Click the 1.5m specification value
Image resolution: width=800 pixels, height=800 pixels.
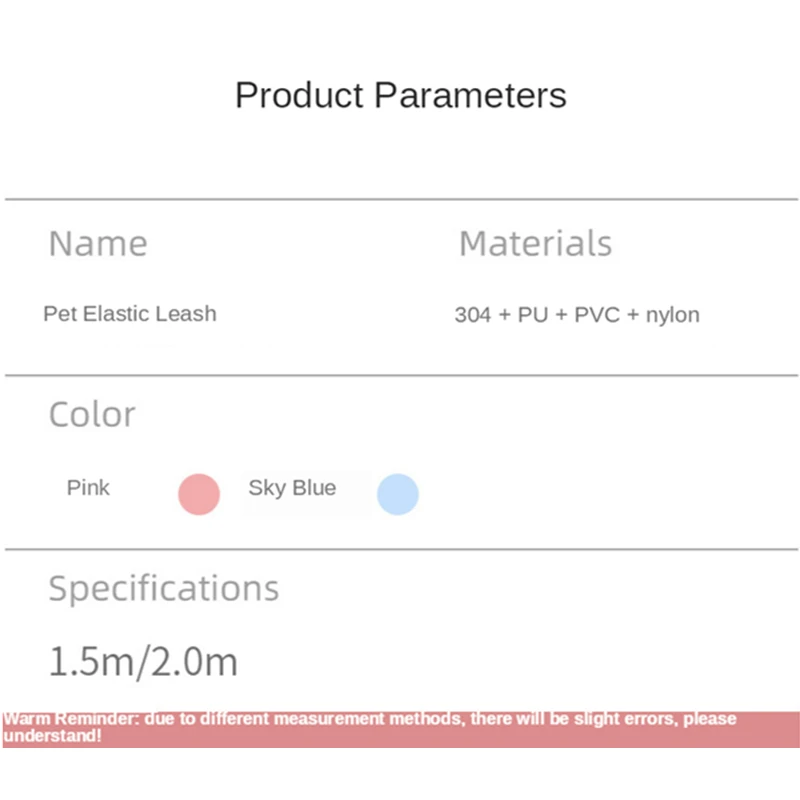(x=88, y=662)
